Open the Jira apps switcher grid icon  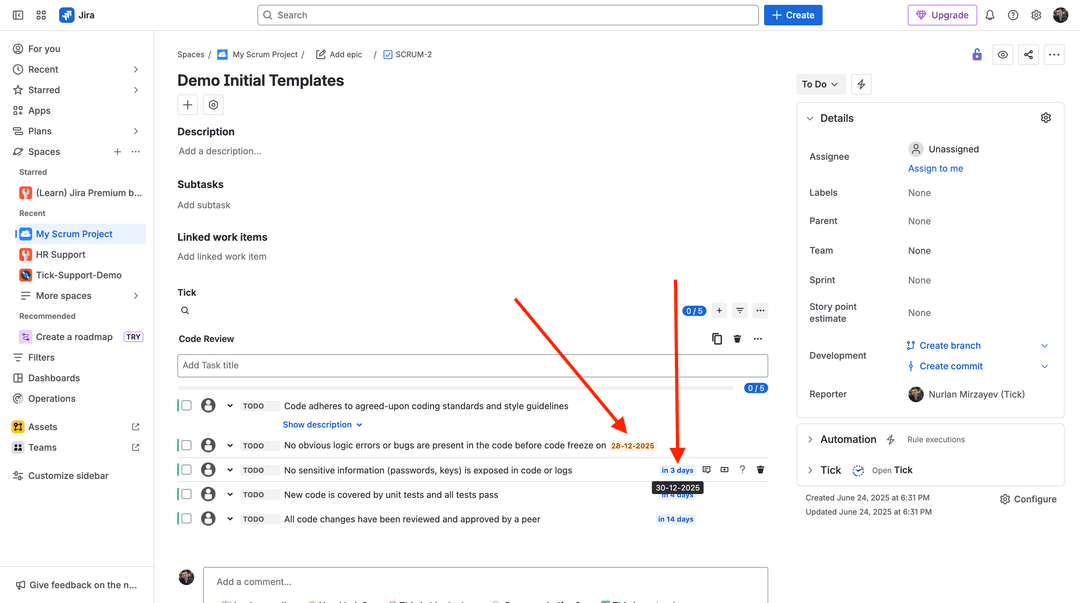point(41,14)
